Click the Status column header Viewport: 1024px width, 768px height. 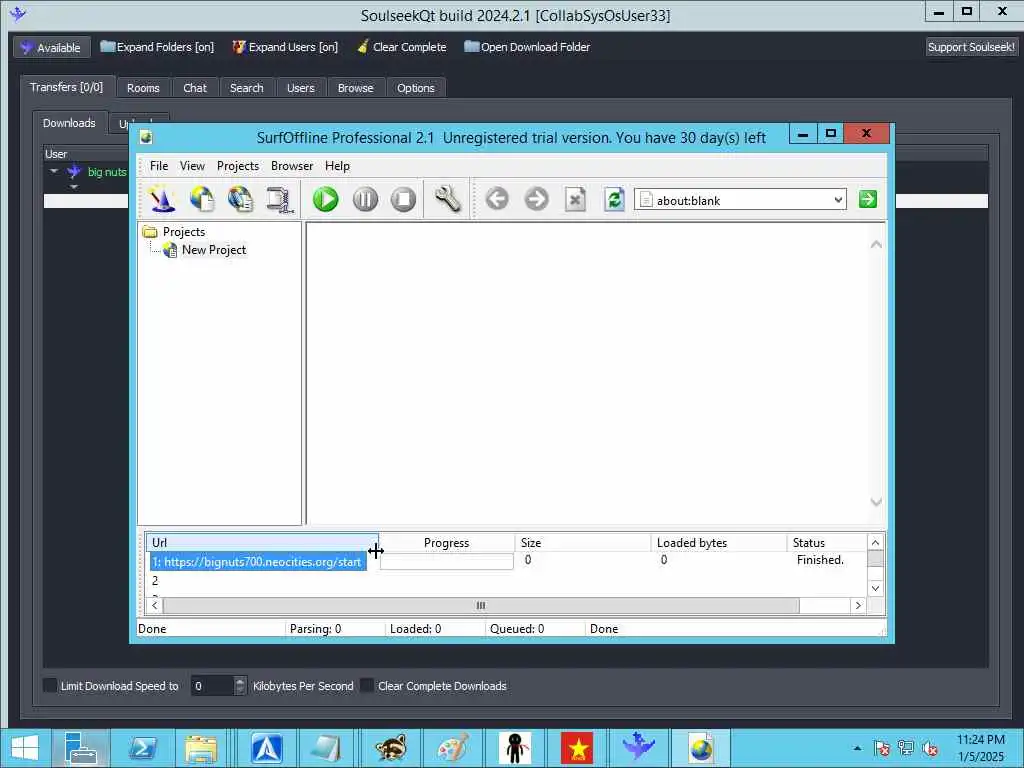click(827, 542)
